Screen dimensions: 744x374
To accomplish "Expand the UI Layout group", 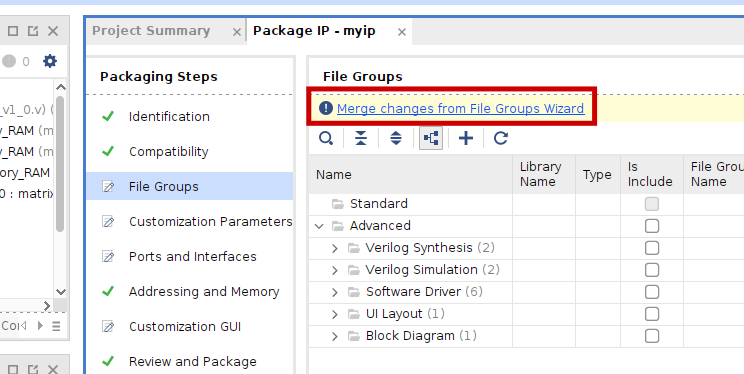I will click(335, 314).
